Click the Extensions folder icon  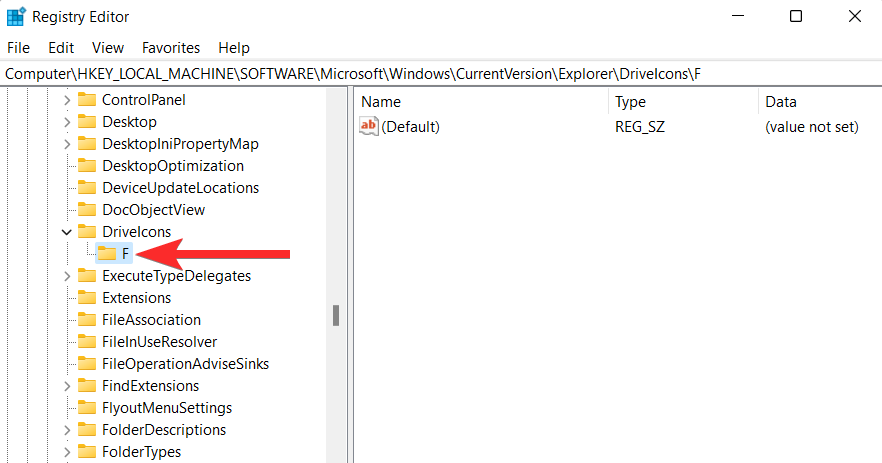point(87,298)
